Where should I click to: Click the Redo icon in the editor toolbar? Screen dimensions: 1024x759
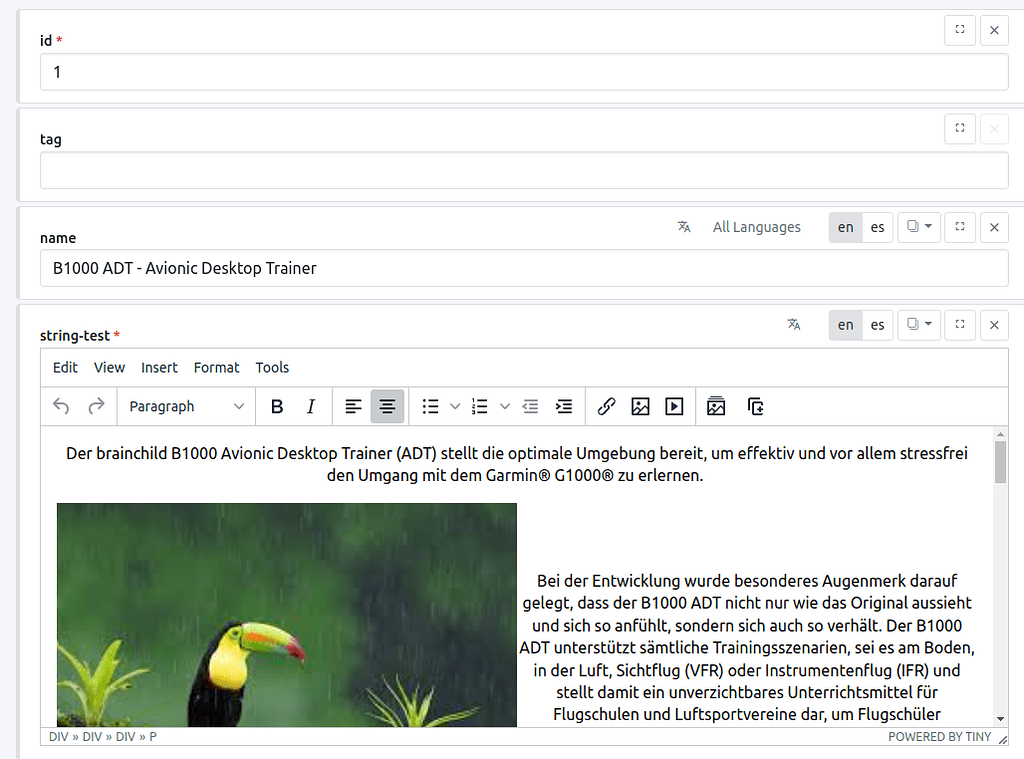point(97,406)
